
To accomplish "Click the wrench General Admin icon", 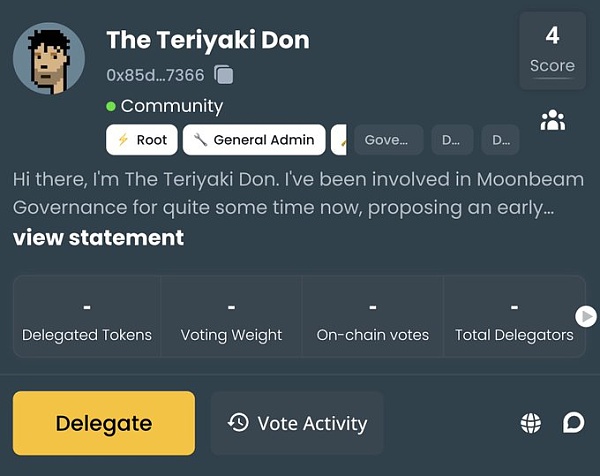I will click(x=200, y=140).
